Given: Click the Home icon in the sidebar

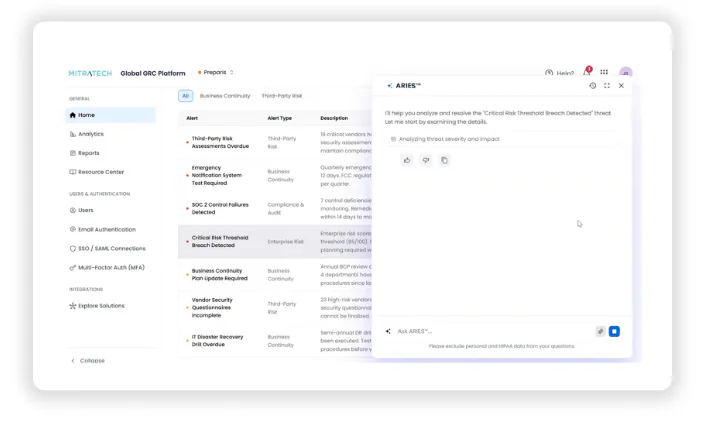Looking at the screenshot, I should coord(72,115).
